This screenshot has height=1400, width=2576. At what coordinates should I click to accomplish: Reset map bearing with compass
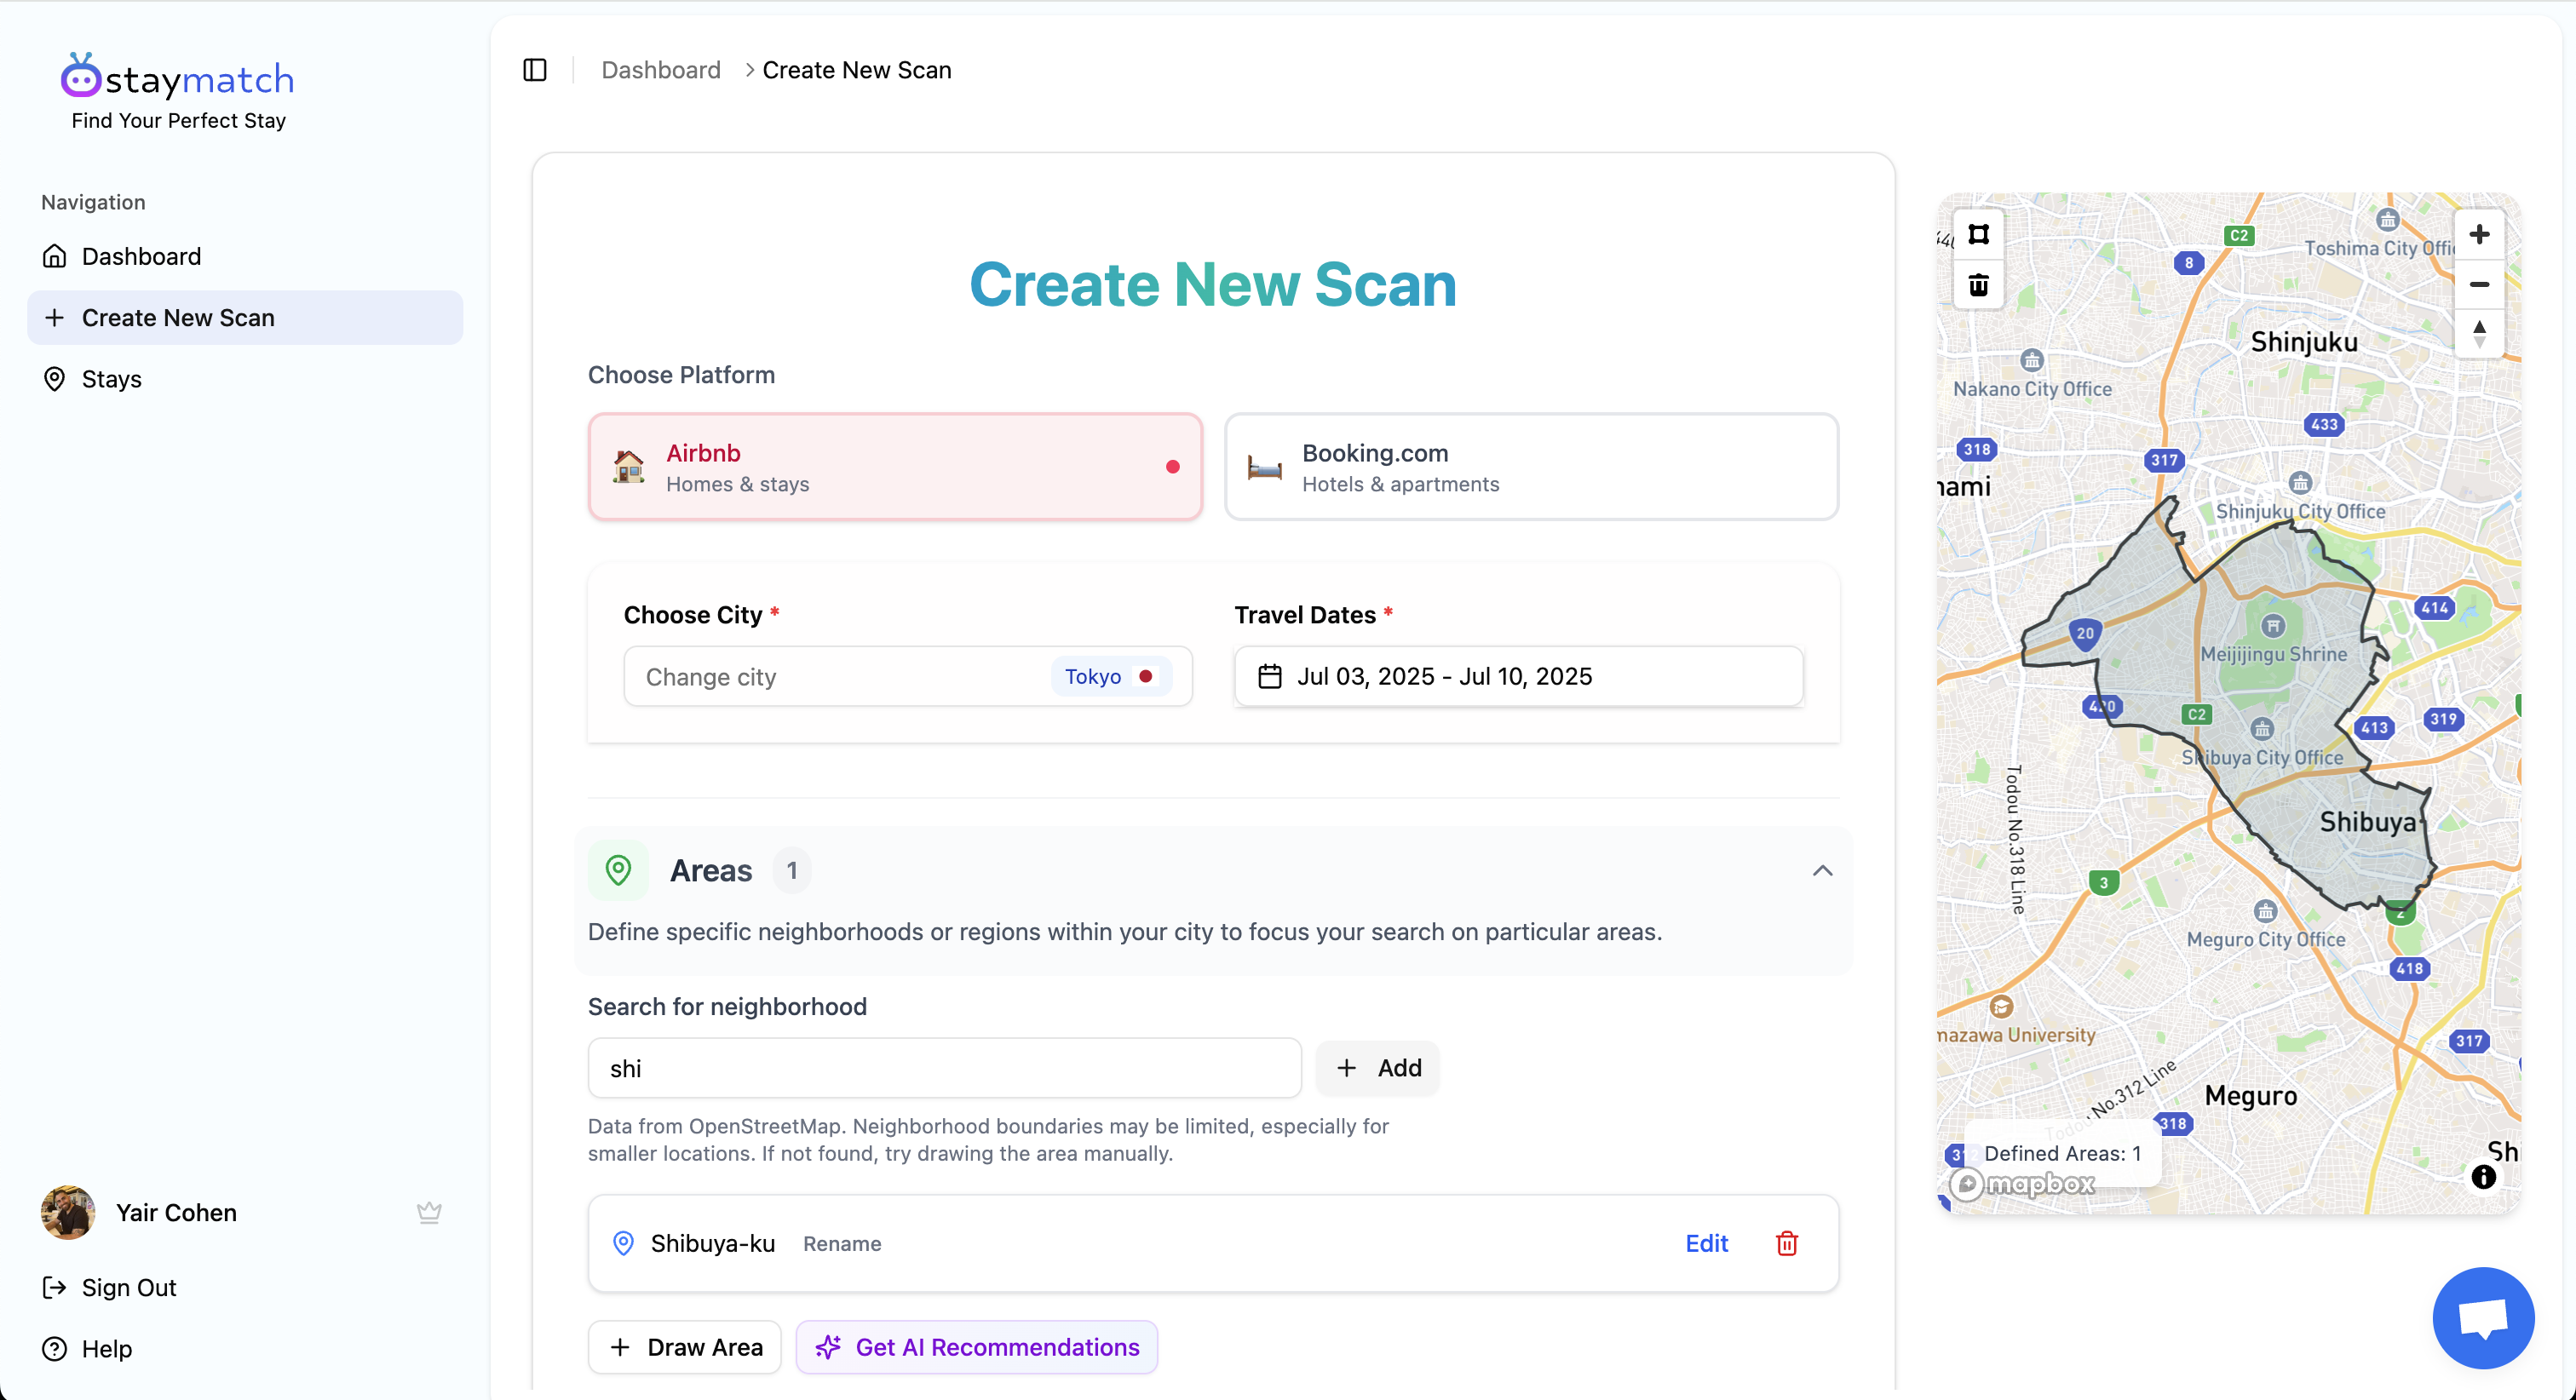(2479, 333)
